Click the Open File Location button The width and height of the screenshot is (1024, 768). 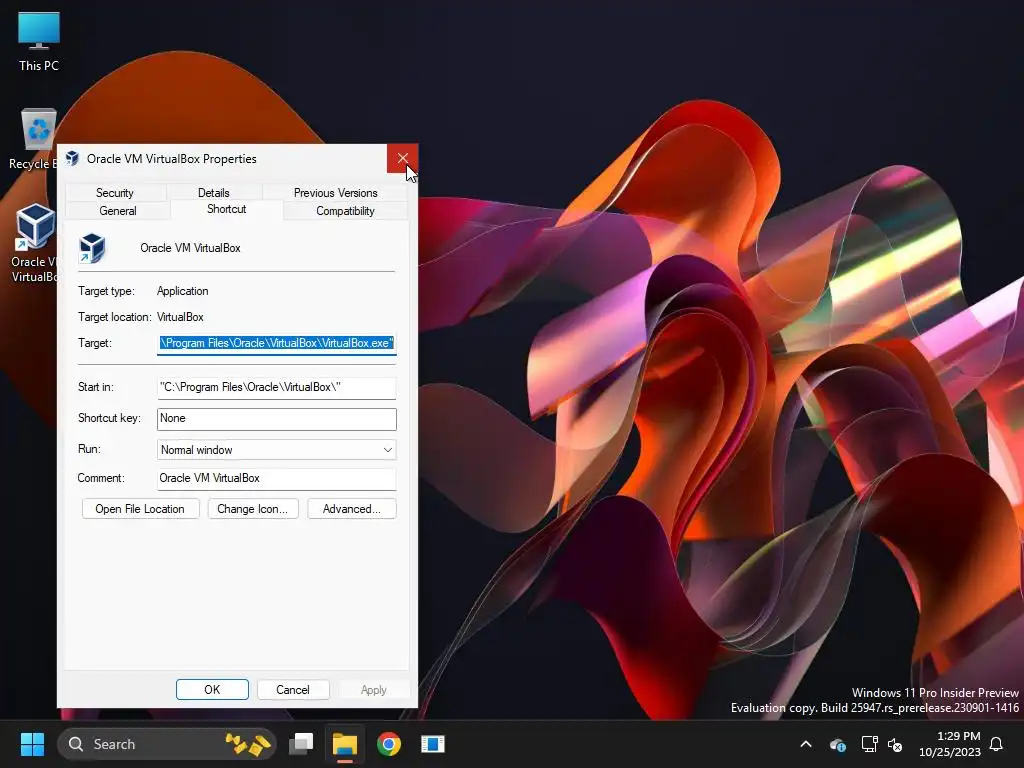140,509
